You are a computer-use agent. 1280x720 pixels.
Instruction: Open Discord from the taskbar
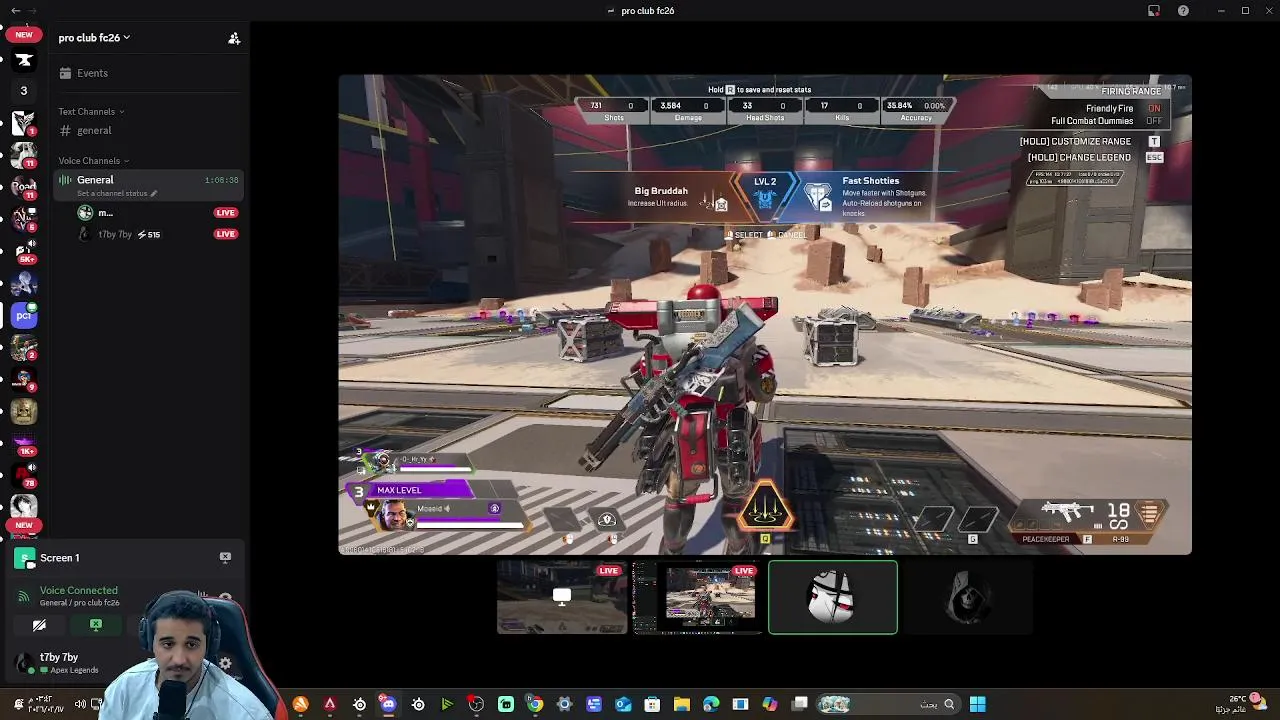coord(389,704)
